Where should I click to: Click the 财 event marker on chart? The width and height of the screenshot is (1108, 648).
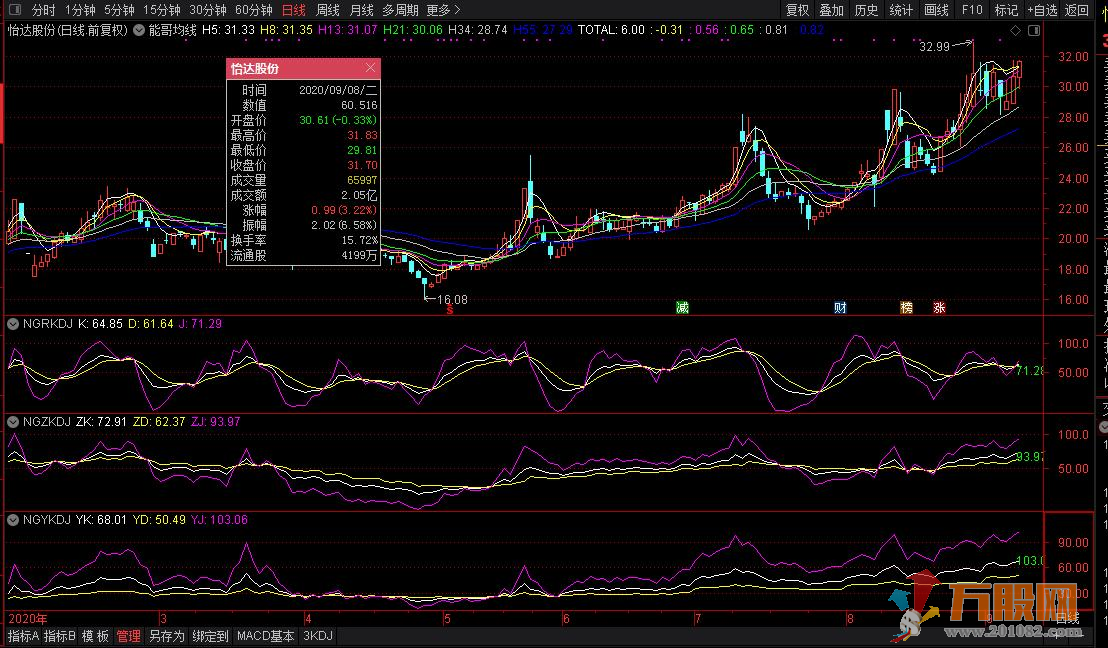840,307
